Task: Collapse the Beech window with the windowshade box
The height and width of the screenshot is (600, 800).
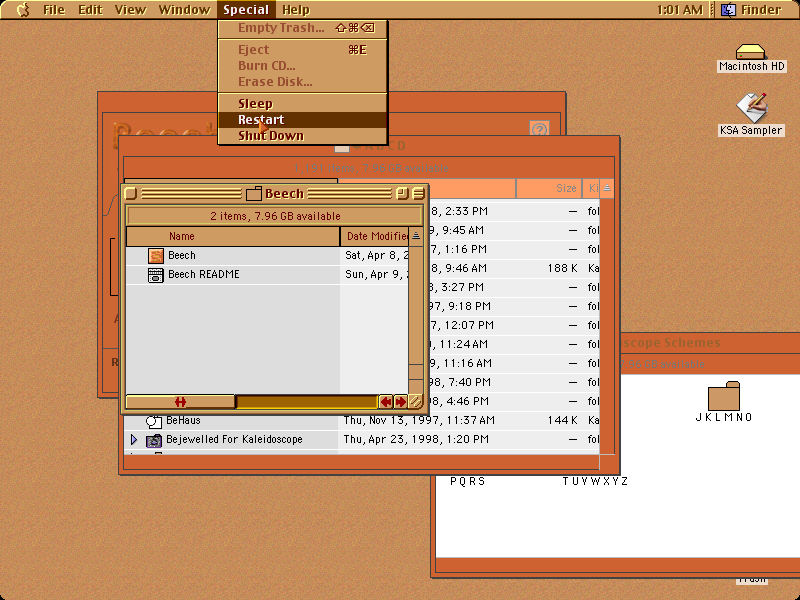Action: pyautogui.click(x=418, y=193)
